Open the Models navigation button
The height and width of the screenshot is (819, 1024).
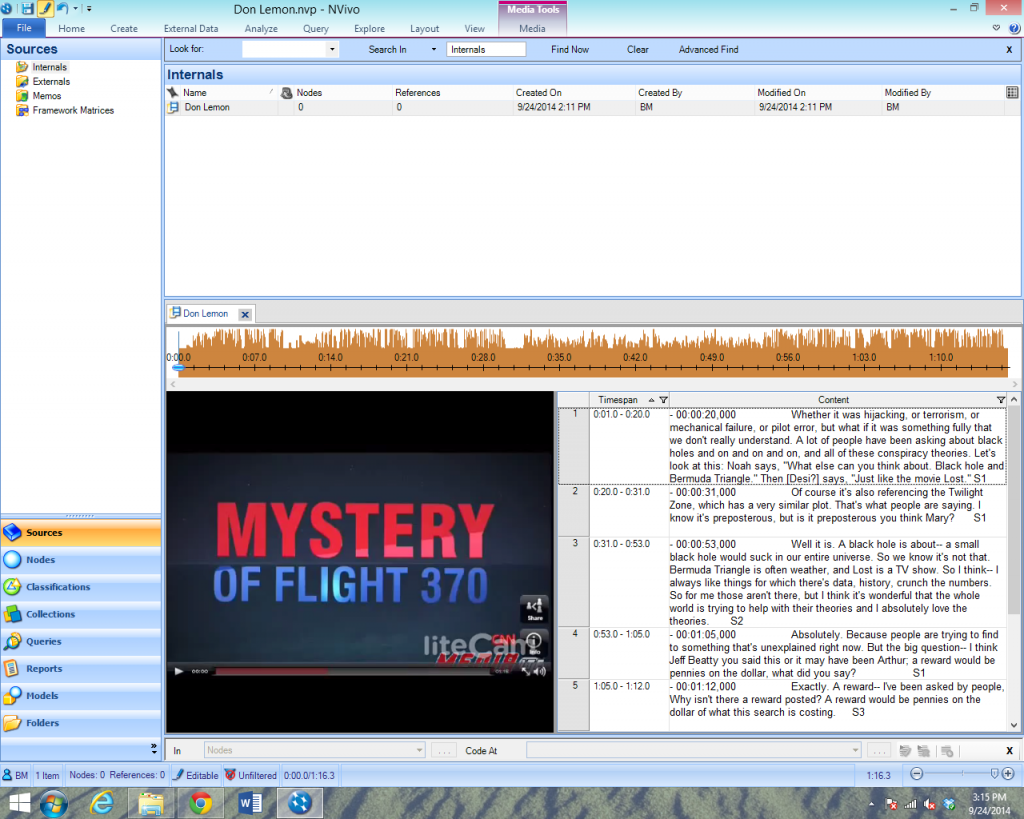pyautogui.click(x=81, y=696)
